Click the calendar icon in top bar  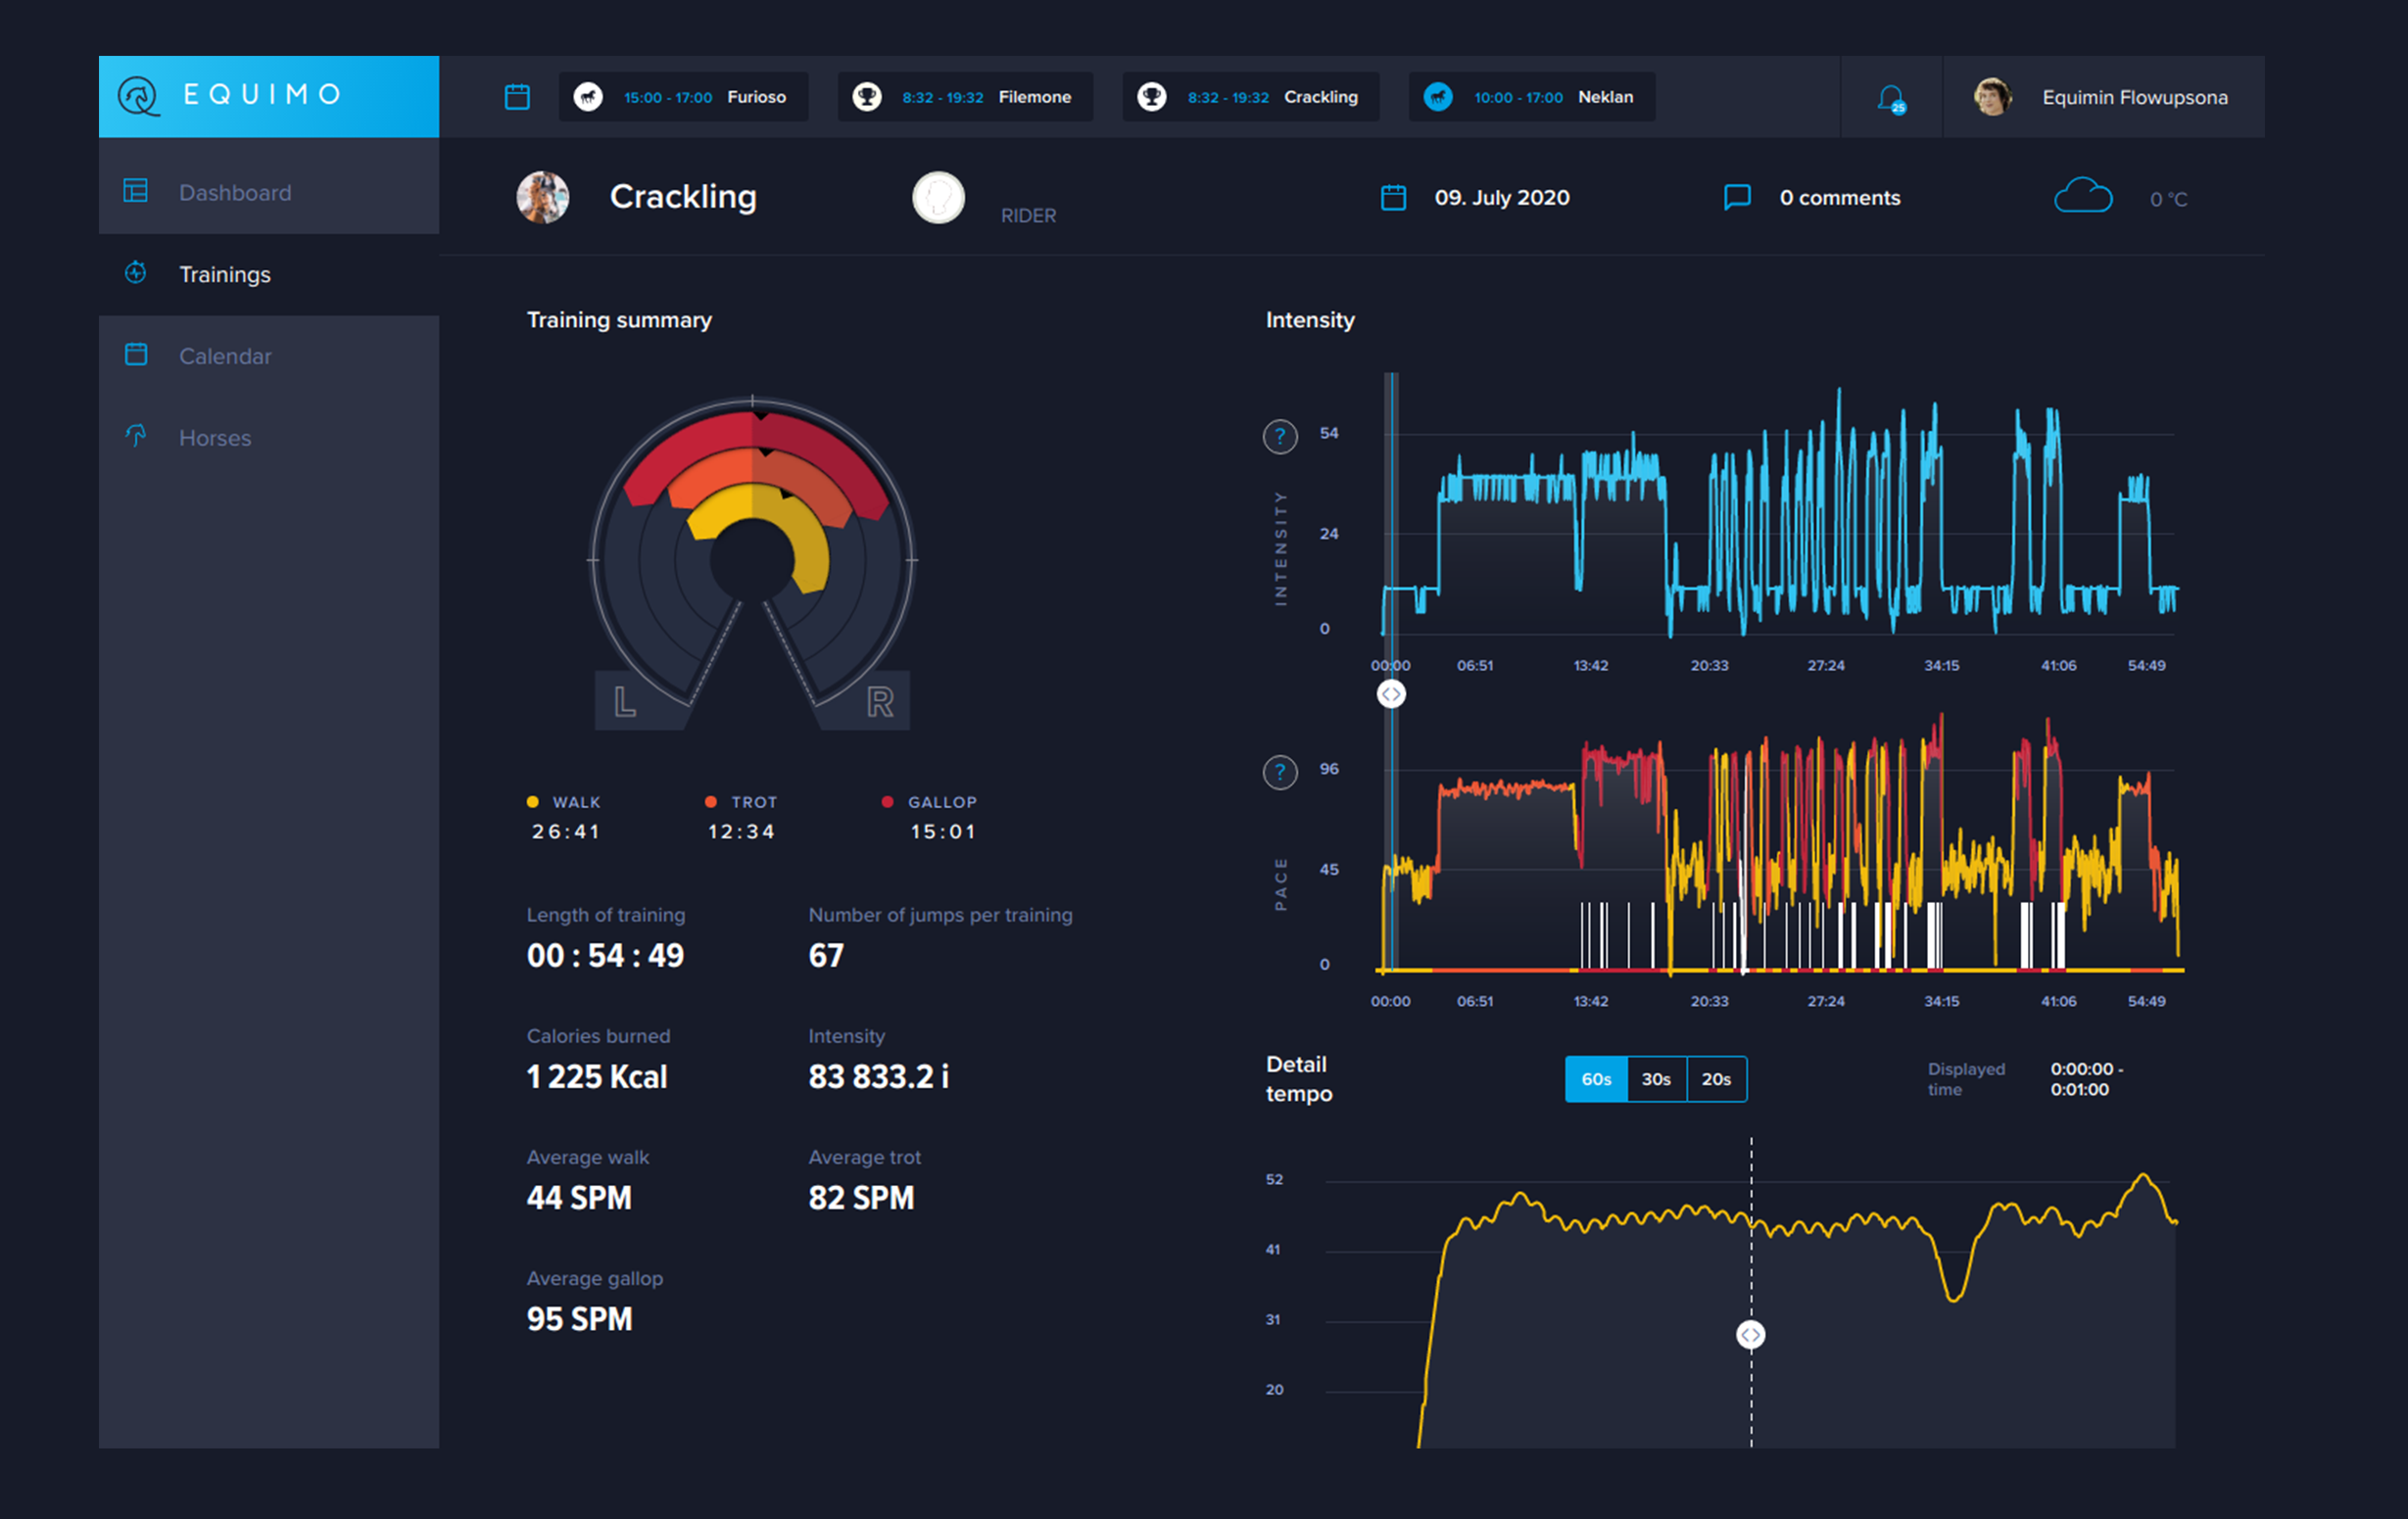517,97
